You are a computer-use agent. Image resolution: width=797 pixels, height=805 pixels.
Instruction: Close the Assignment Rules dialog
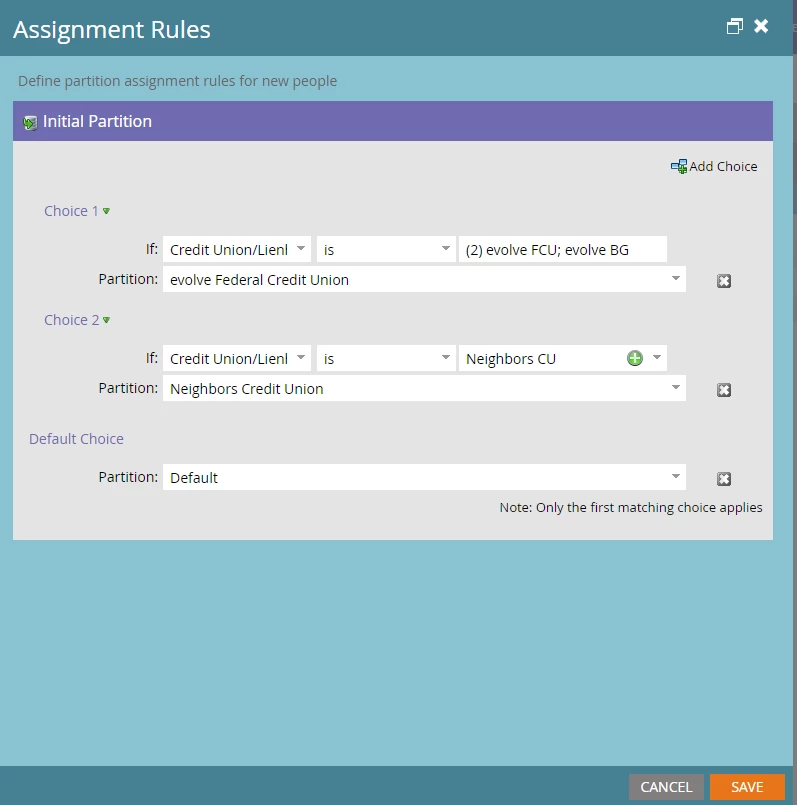pyautogui.click(x=761, y=26)
